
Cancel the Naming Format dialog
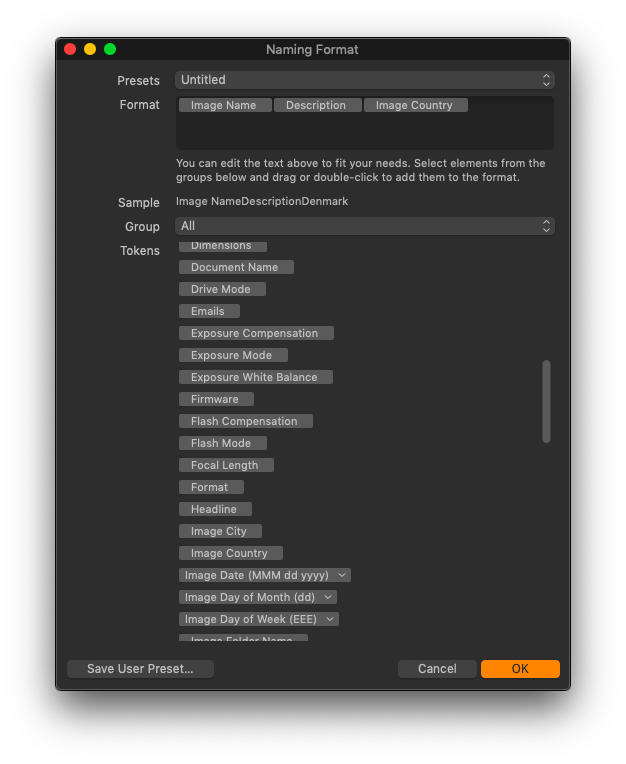[x=437, y=669]
